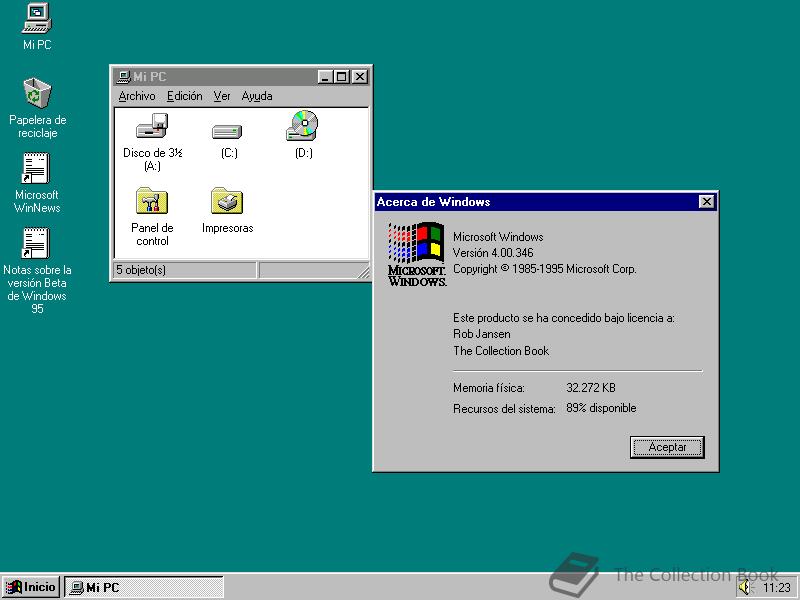Open the Ver menu
Viewport: 800px width, 600px height.
(222, 96)
